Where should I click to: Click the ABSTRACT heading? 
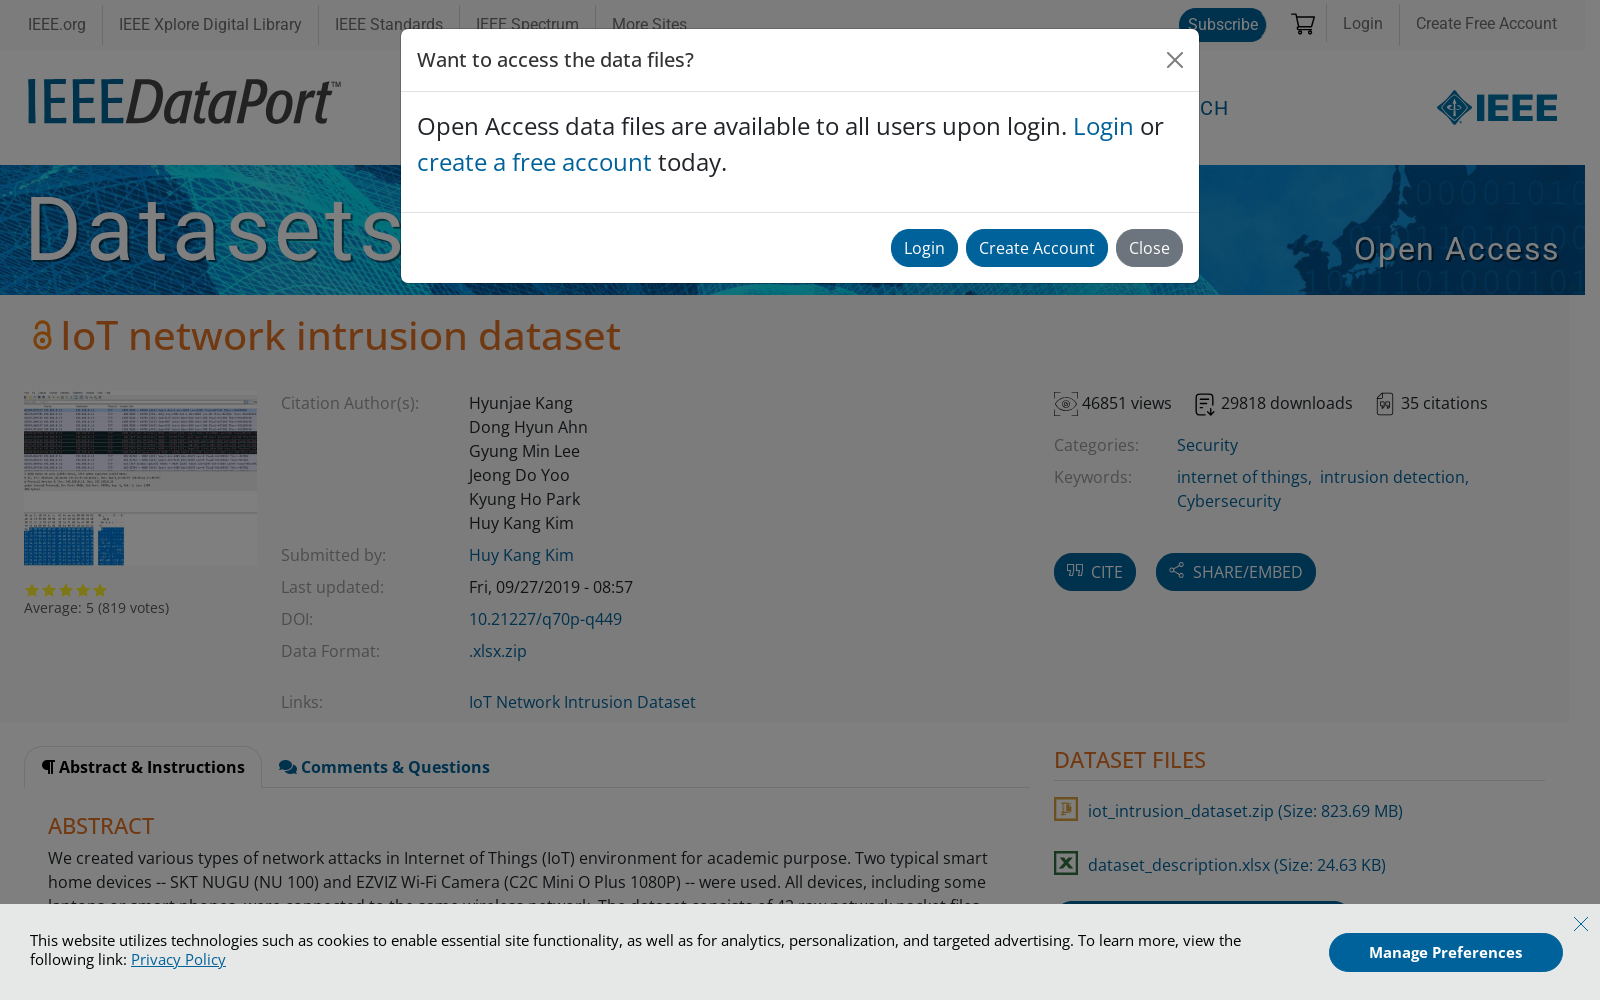101,826
